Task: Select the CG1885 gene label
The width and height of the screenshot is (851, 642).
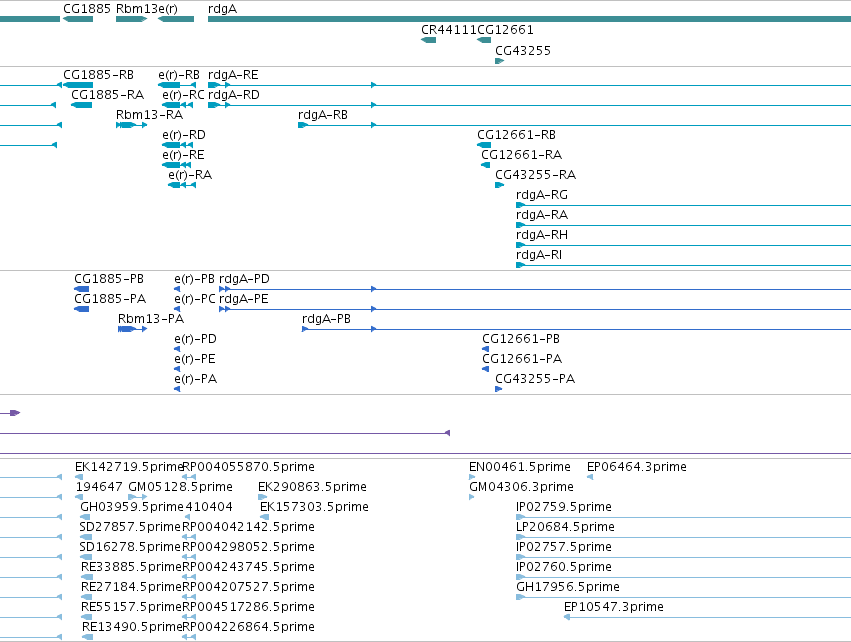Action: (x=87, y=9)
